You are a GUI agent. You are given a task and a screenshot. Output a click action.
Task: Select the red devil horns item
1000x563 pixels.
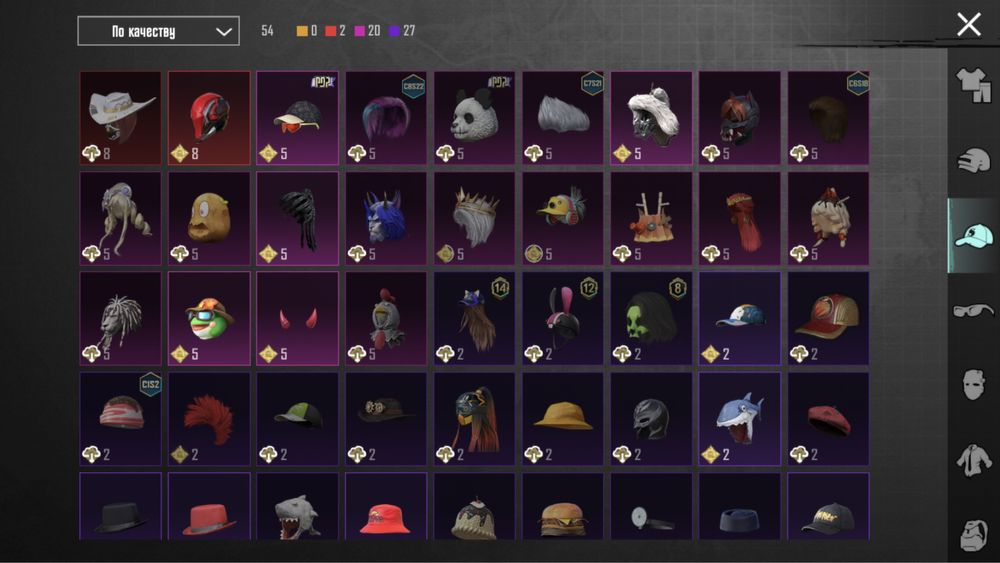pos(298,319)
